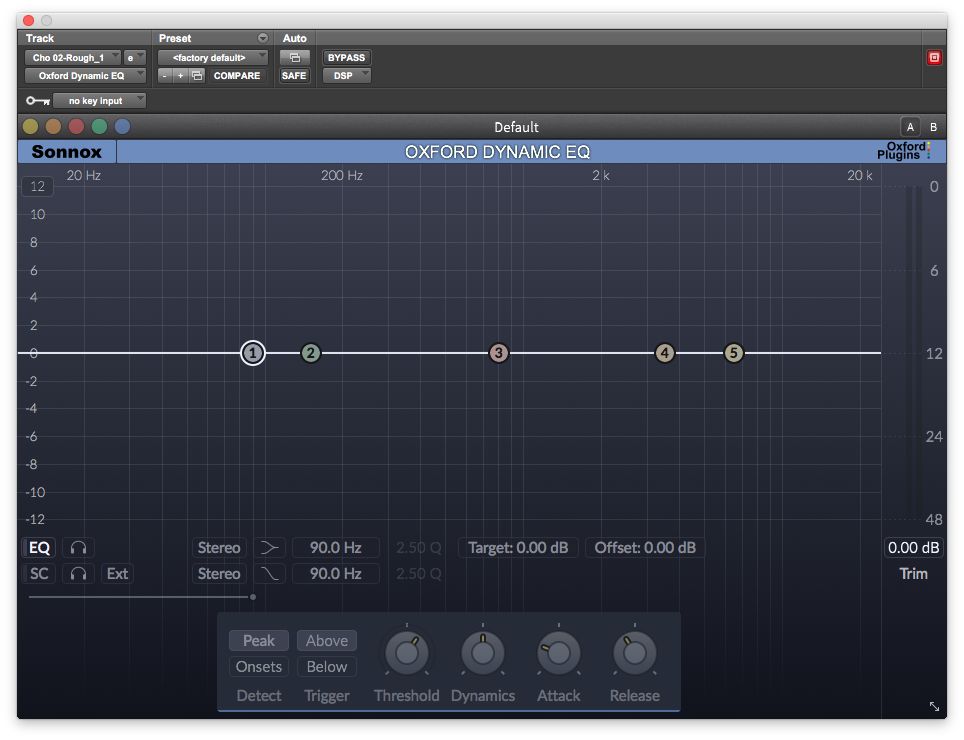The height and width of the screenshot is (740, 964).
Task: Select previous preset with minus button
Action: click(165, 76)
